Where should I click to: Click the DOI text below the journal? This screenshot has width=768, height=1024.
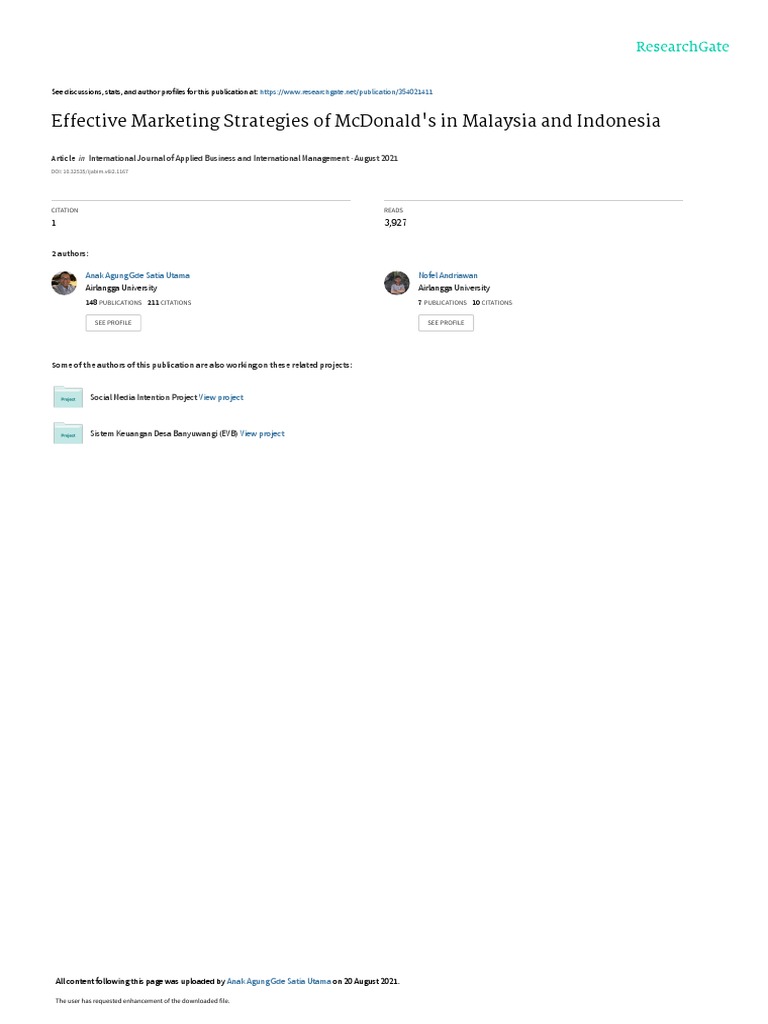[90, 172]
